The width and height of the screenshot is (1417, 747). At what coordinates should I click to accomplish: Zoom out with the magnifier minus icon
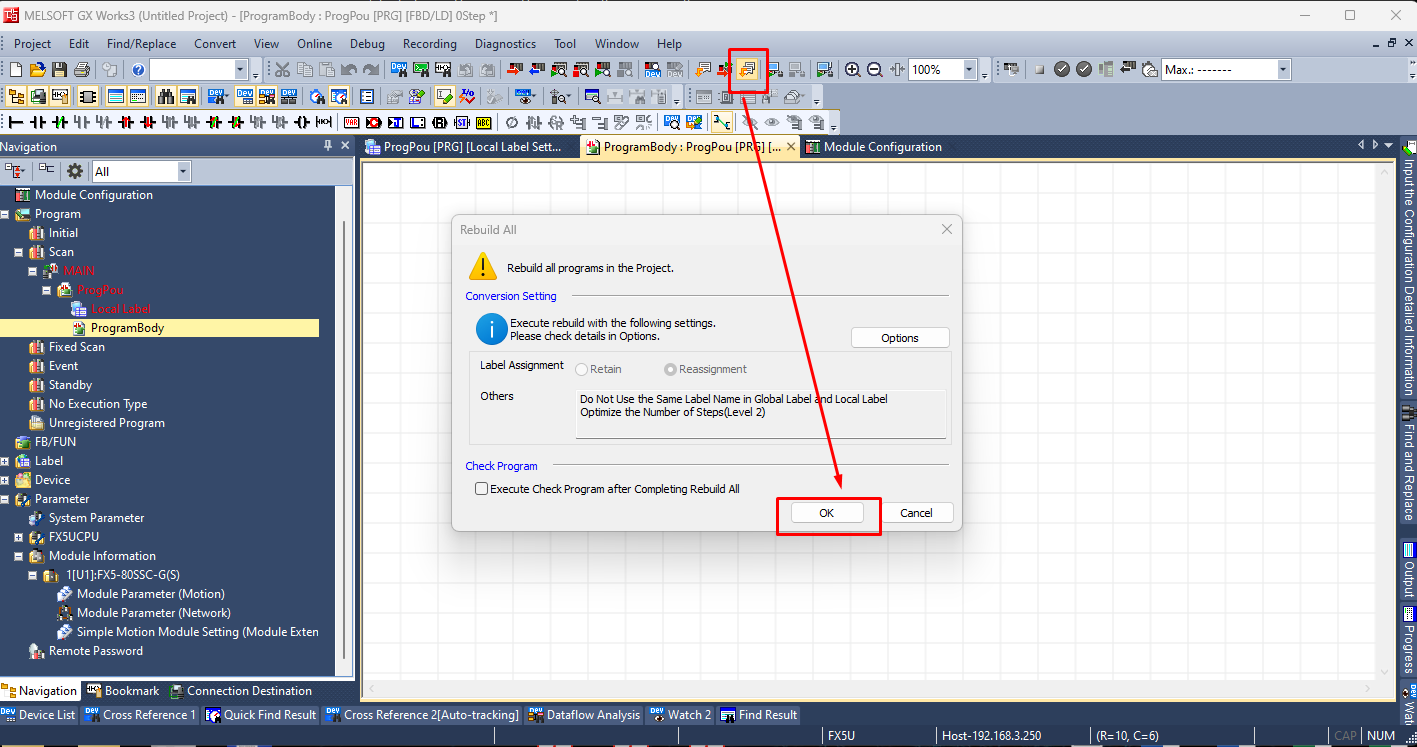point(874,70)
